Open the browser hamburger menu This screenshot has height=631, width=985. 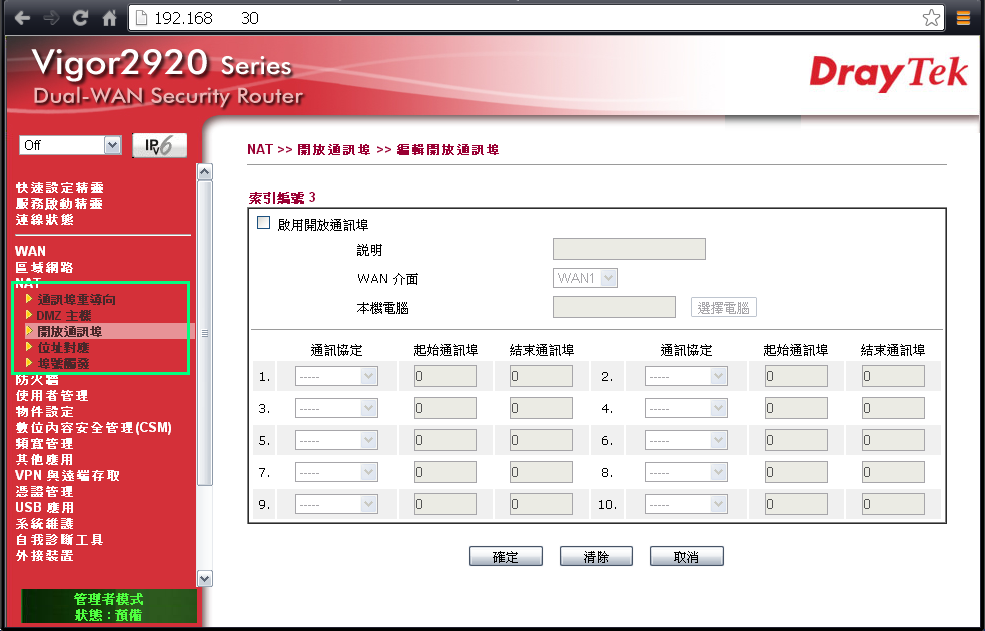[x=963, y=18]
